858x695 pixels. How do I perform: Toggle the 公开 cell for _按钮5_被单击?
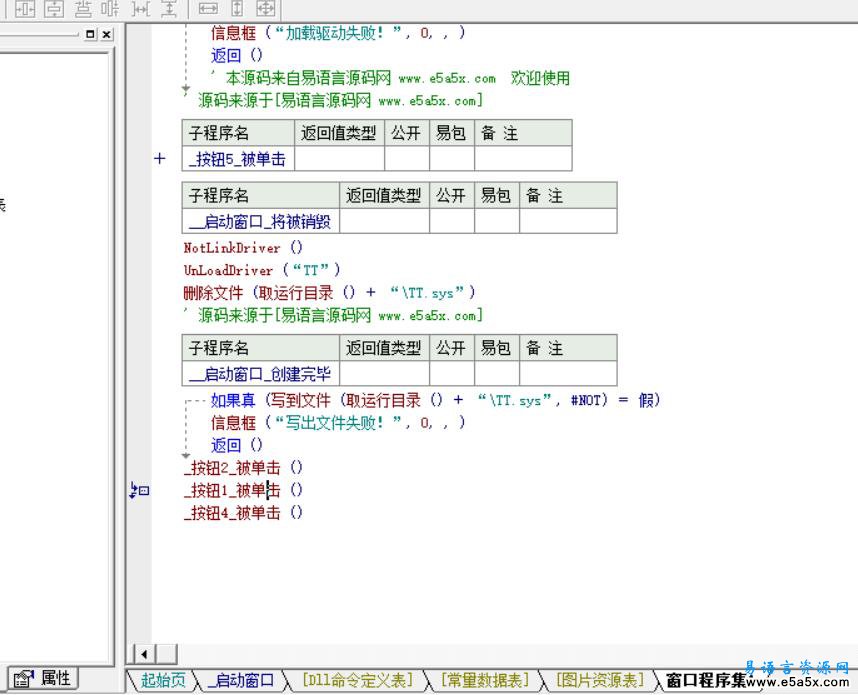pyautogui.click(x=407, y=159)
